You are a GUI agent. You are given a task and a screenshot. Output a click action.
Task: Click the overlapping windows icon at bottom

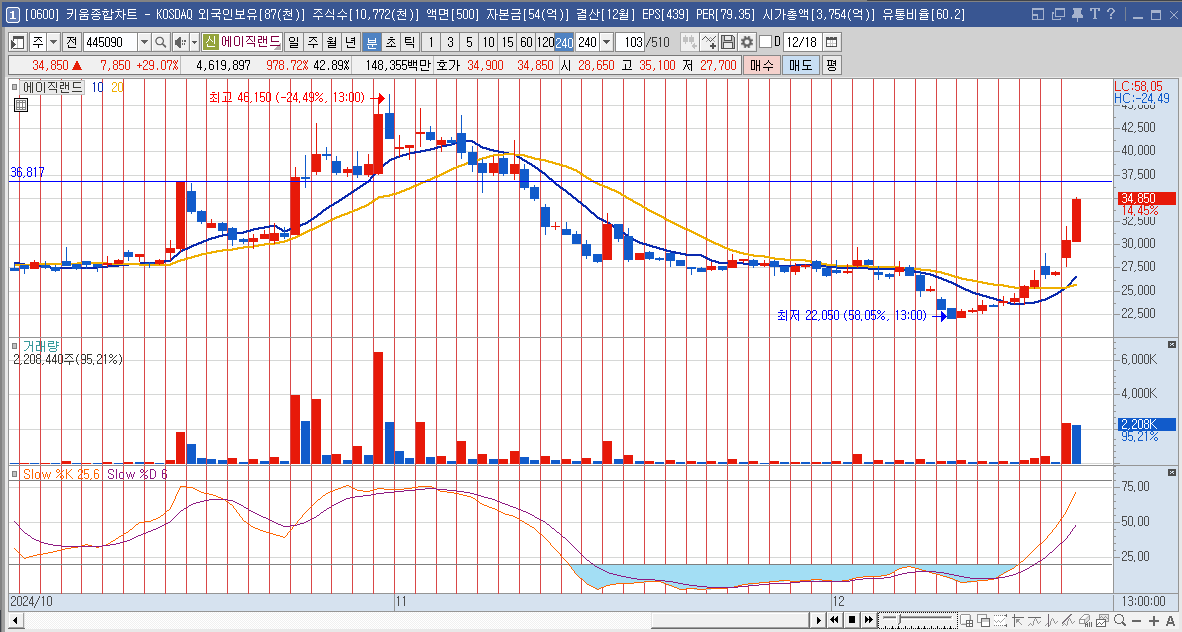point(984,620)
